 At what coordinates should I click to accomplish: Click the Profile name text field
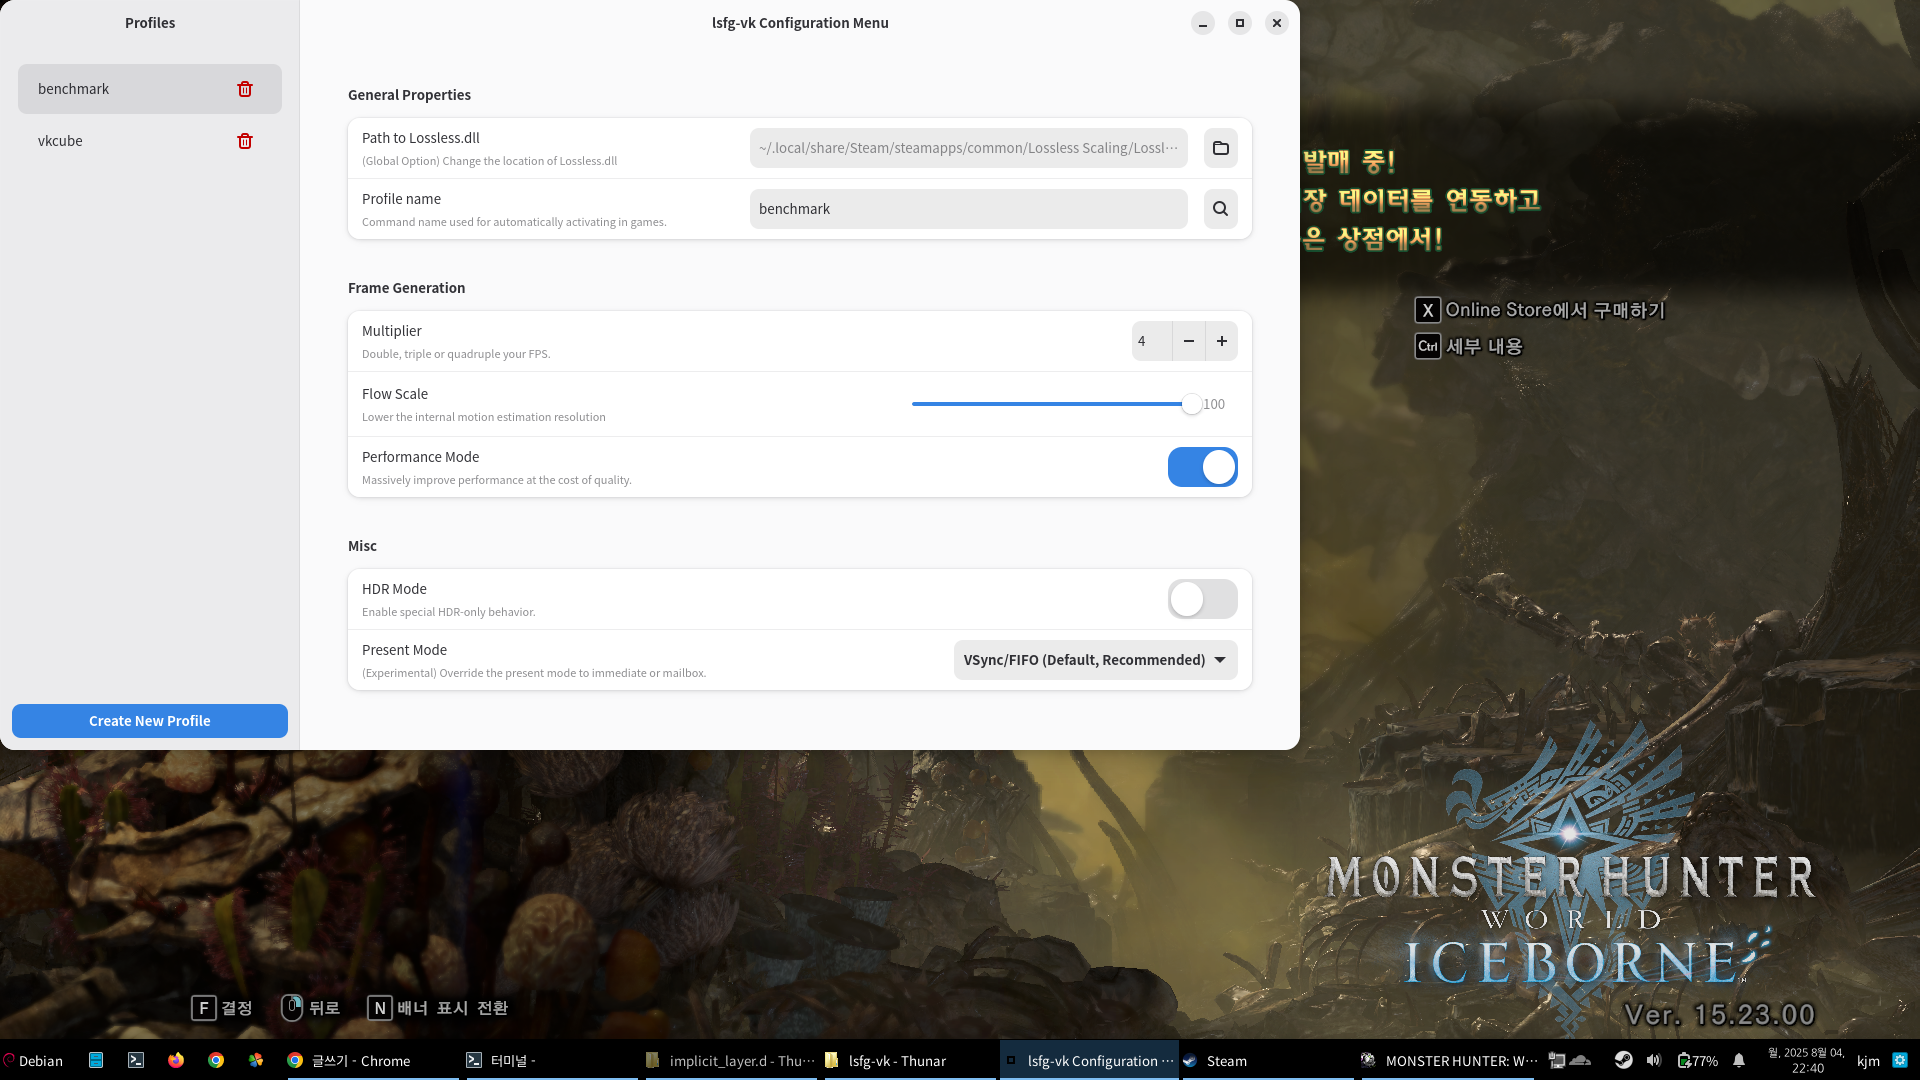(x=968, y=209)
